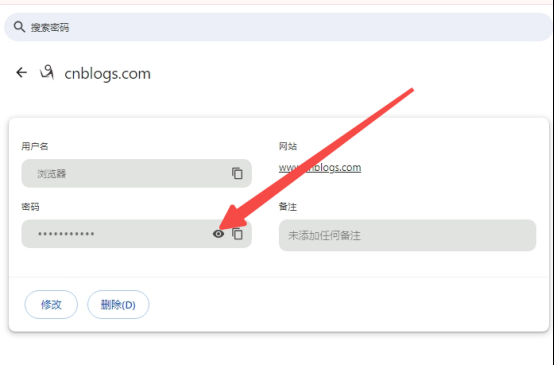Click the 网站 label
This screenshot has width=554, height=365.
pos(288,146)
